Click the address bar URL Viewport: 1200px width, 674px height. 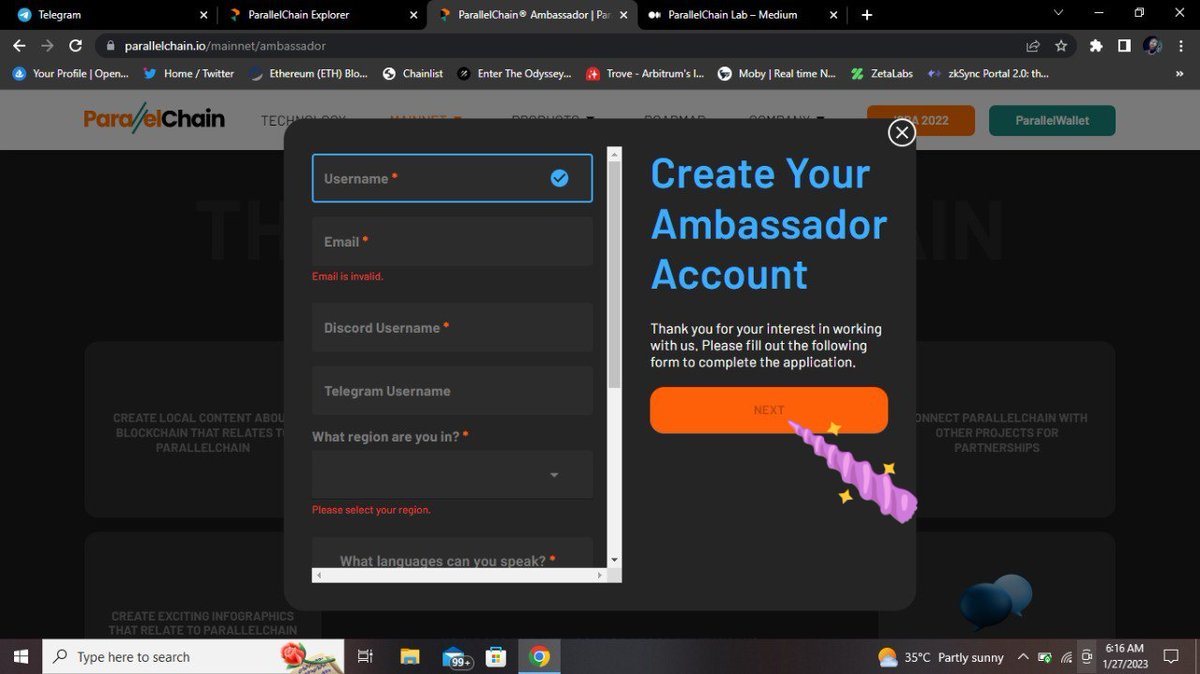tap(225, 46)
